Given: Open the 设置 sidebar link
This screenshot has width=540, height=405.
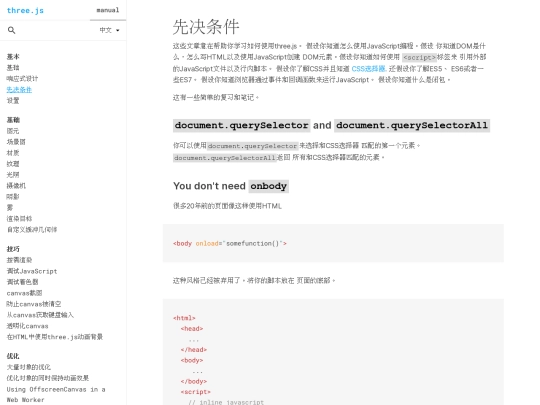Looking at the screenshot, I should click(x=13, y=101).
